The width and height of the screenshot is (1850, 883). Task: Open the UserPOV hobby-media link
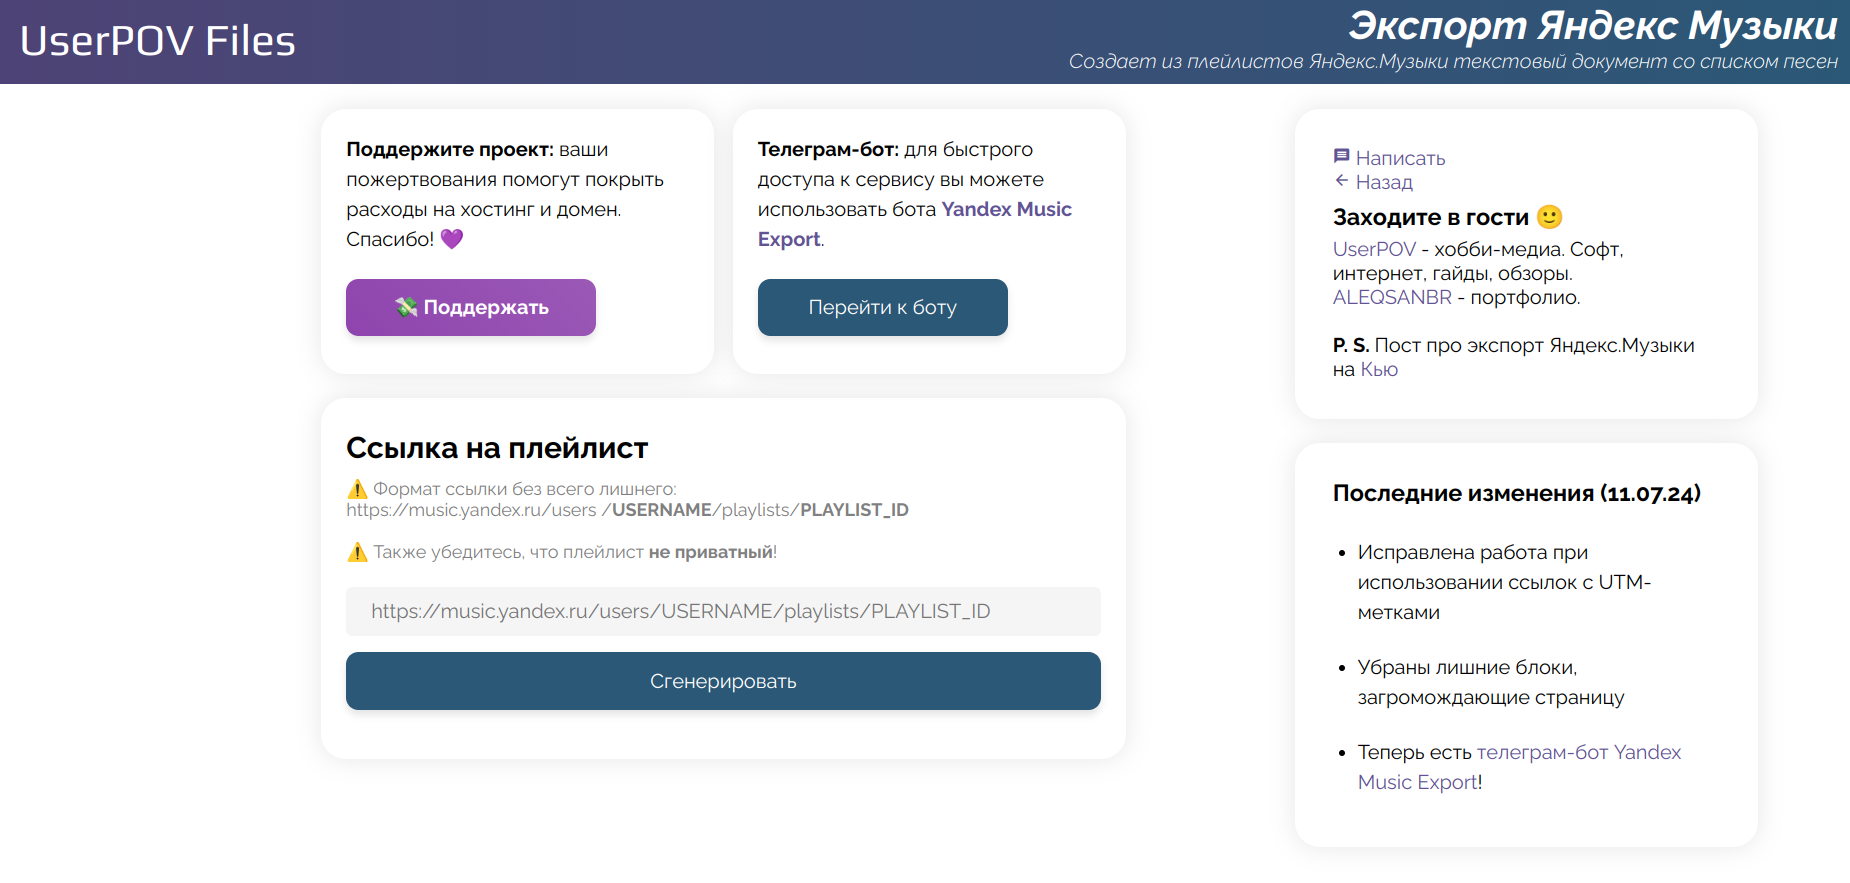pos(1374,249)
